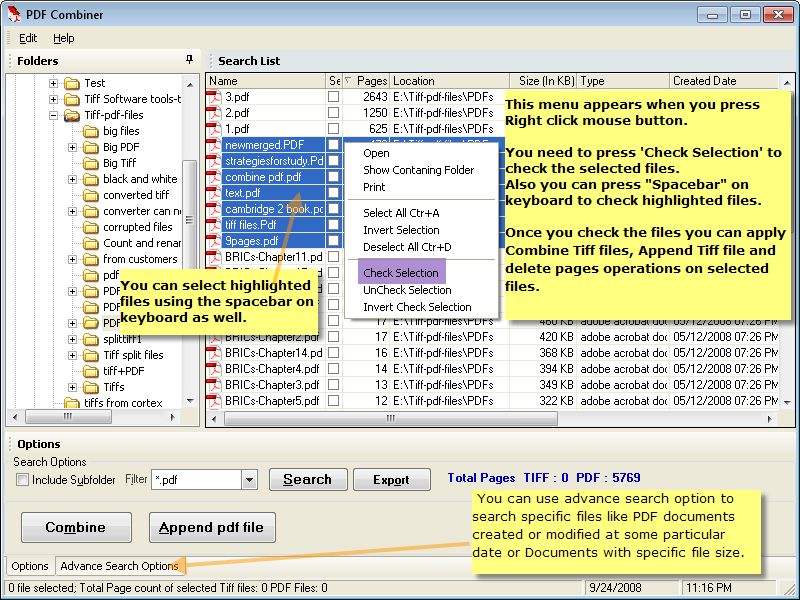The width and height of the screenshot is (800, 600).
Task: Click the Append pdf file button
Action: (212, 528)
